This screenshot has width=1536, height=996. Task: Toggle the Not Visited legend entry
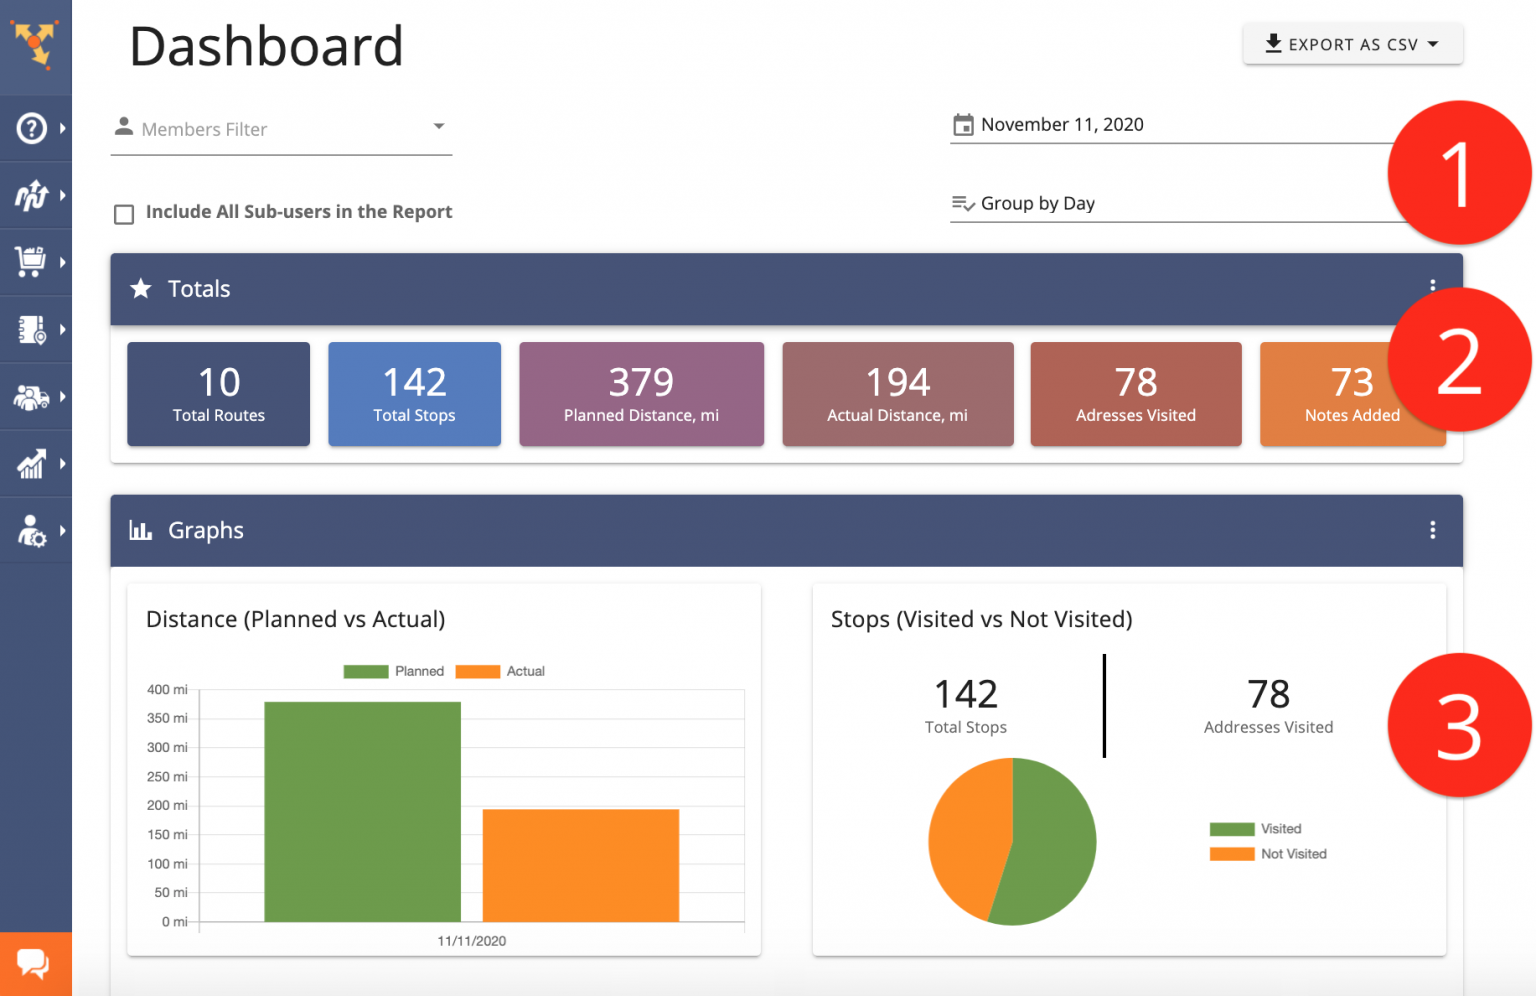click(x=1268, y=854)
